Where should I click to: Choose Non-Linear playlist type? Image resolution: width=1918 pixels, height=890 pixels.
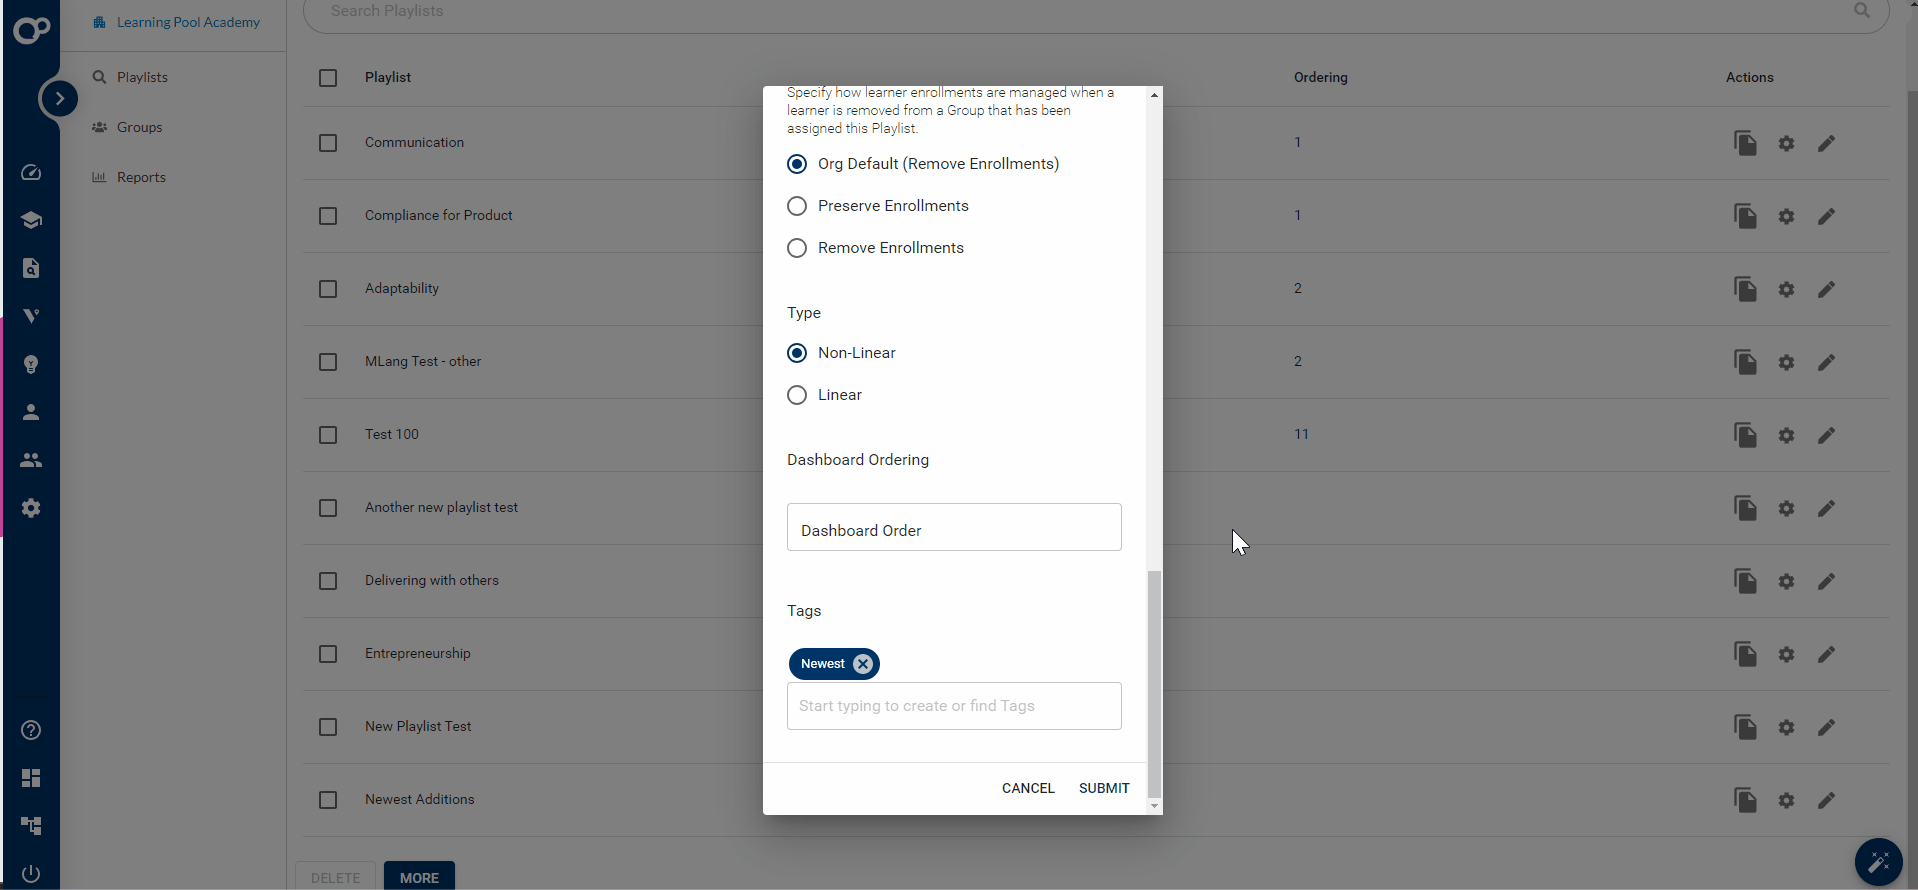797,353
